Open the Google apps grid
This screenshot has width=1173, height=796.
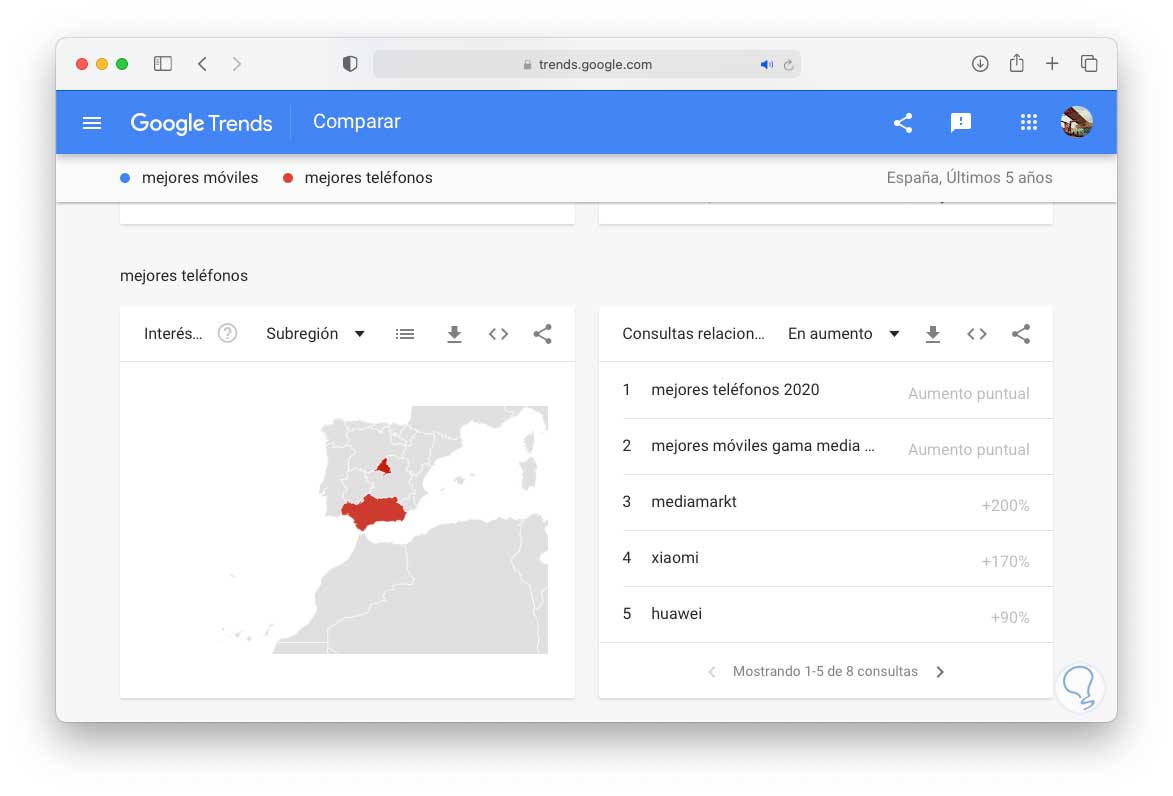click(x=1028, y=123)
